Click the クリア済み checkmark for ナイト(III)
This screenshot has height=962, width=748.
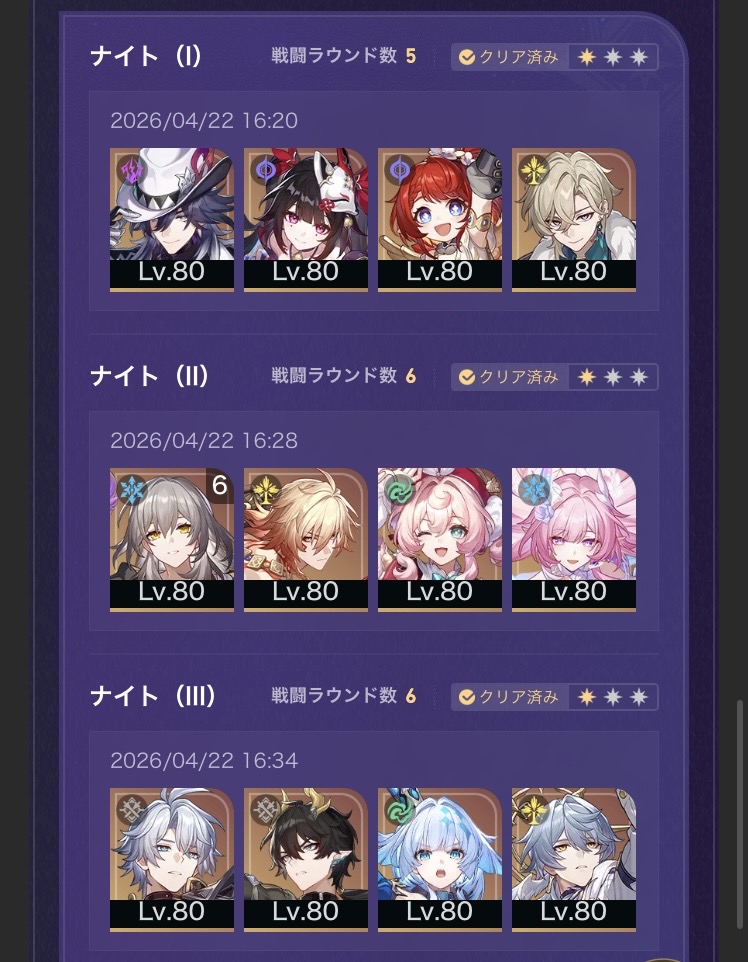(x=466, y=697)
